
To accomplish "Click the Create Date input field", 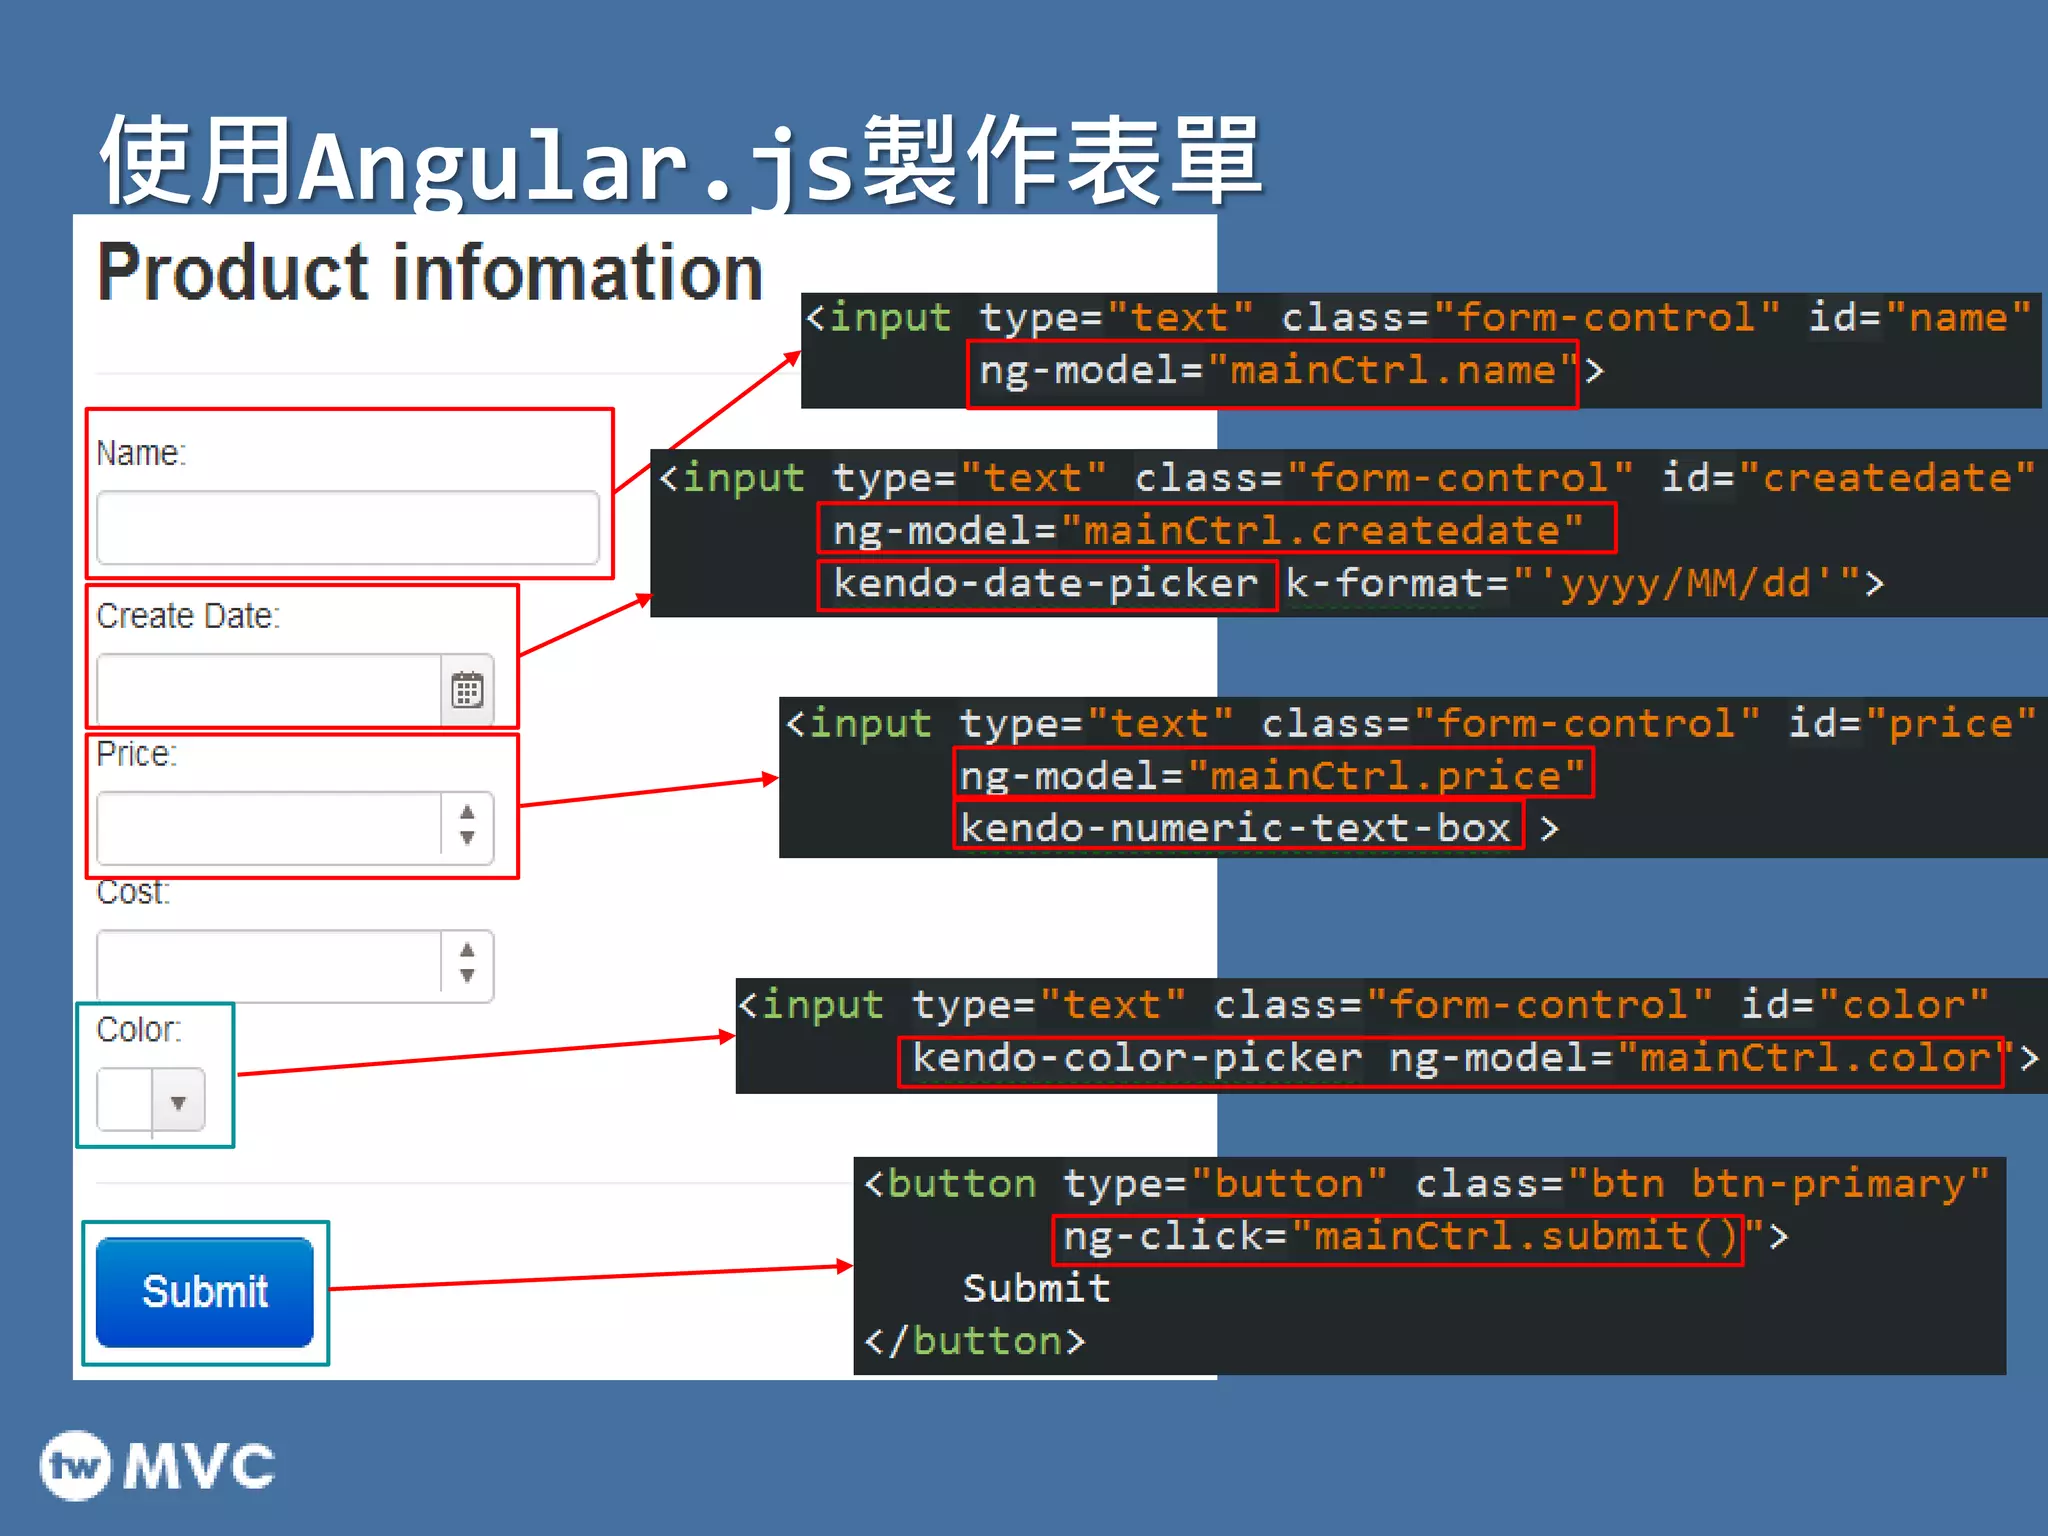I will click(x=269, y=689).
